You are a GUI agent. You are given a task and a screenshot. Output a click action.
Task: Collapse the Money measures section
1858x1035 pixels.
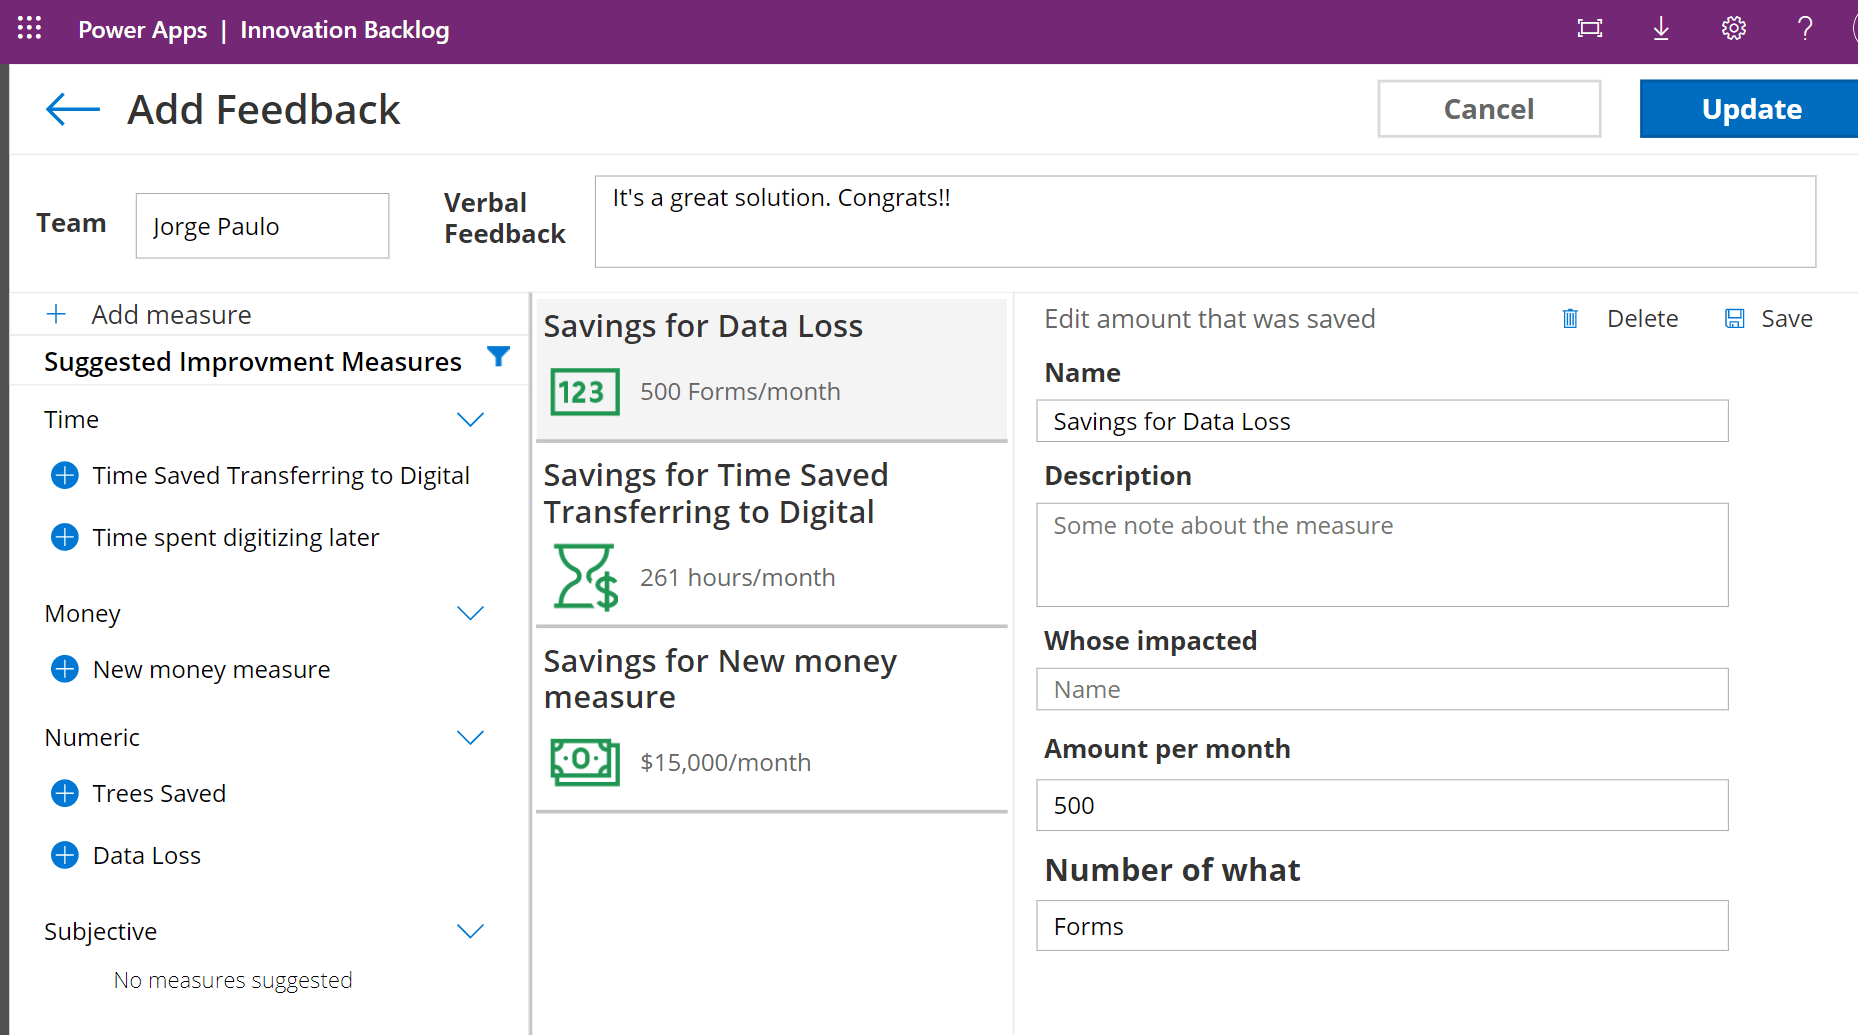(x=470, y=613)
